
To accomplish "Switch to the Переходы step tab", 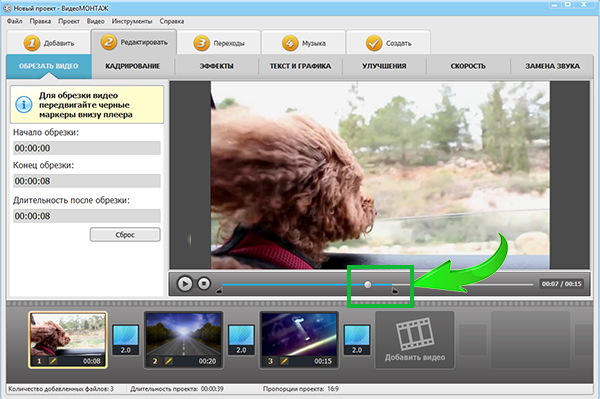I will 219,43.
